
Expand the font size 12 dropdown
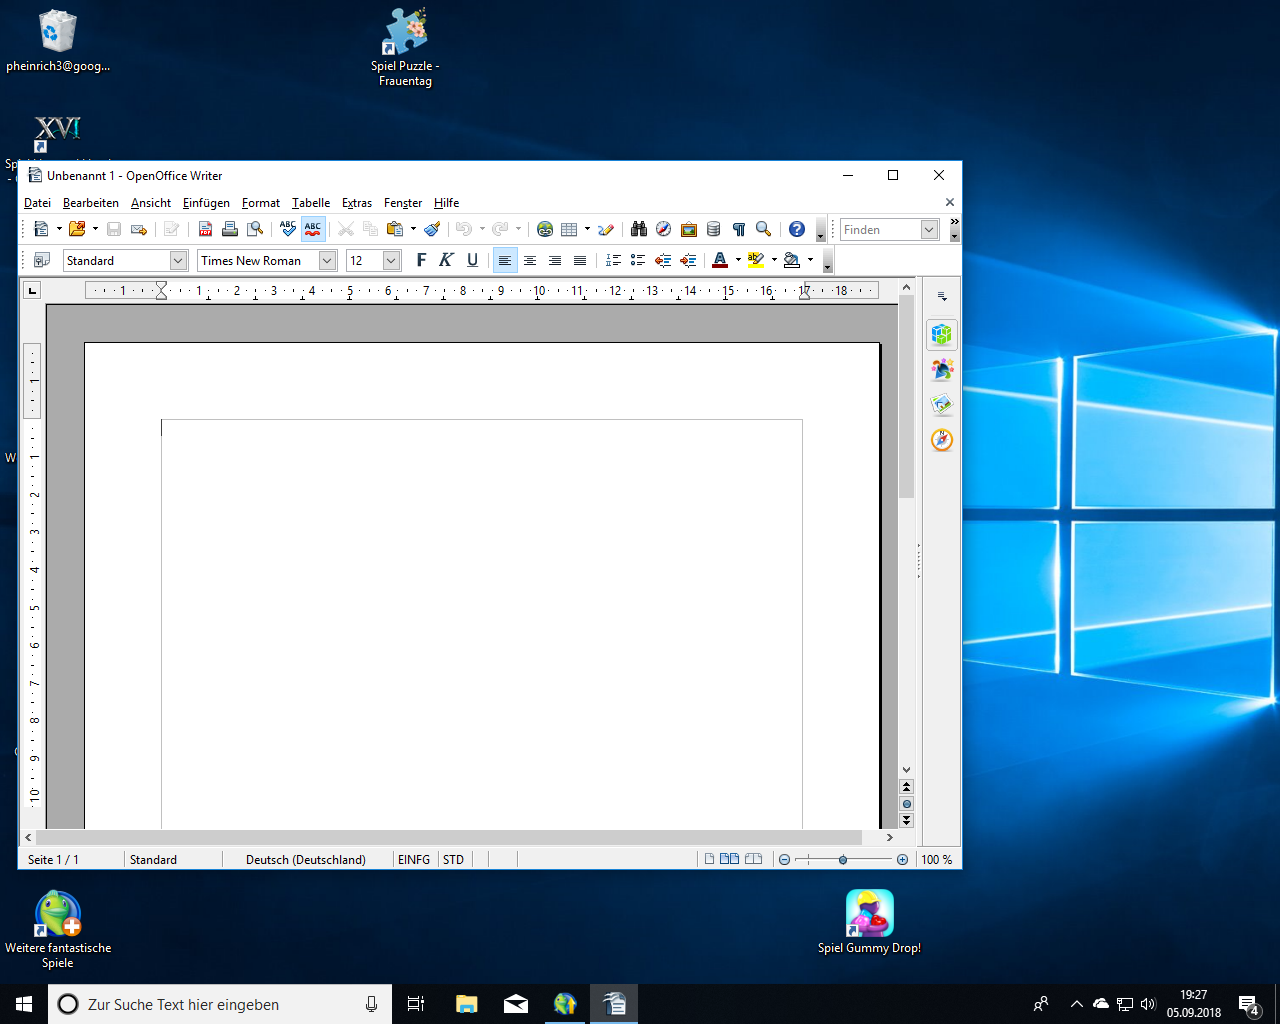coord(391,260)
